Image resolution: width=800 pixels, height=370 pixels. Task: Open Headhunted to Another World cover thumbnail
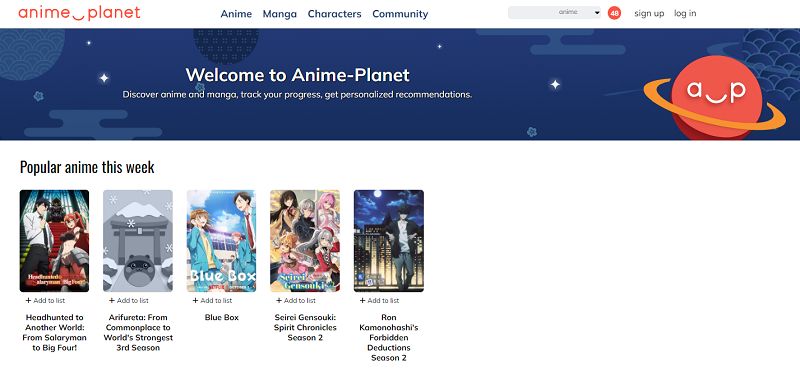[55, 241]
